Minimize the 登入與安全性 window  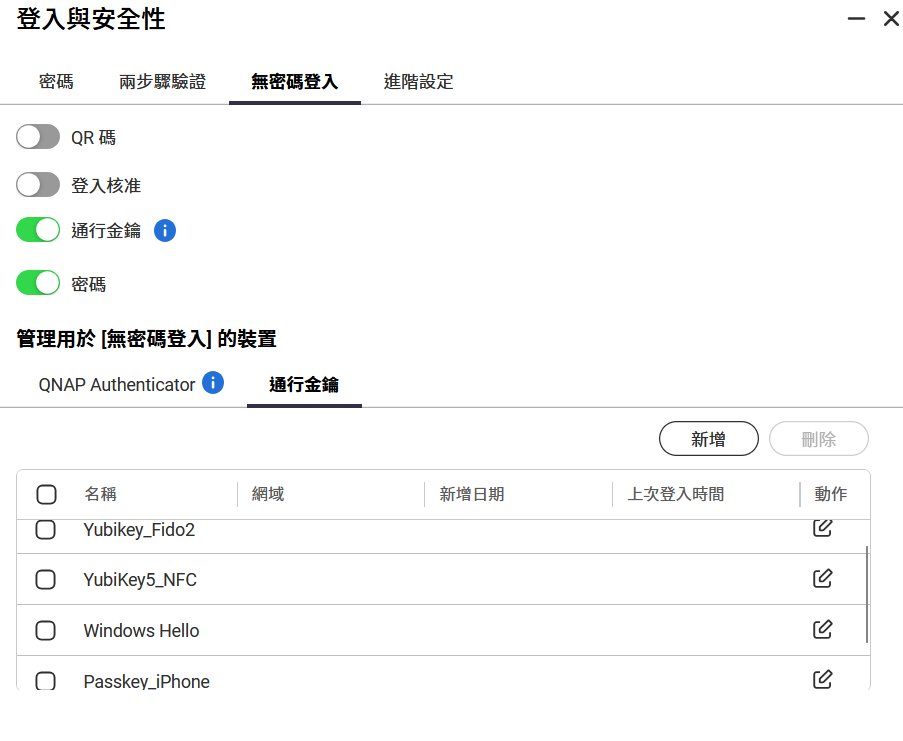856,18
